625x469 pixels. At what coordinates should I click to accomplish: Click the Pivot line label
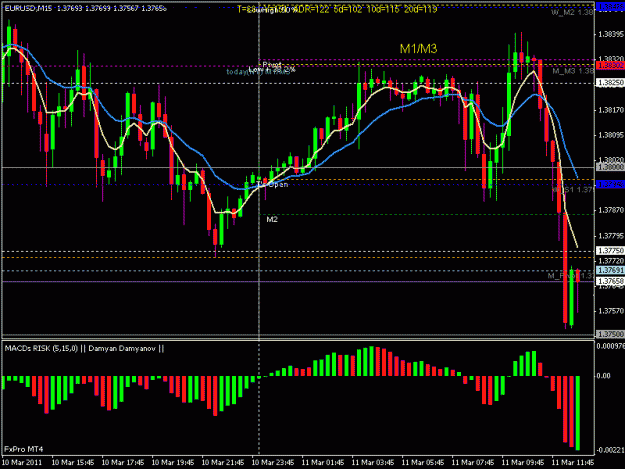(272, 64)
